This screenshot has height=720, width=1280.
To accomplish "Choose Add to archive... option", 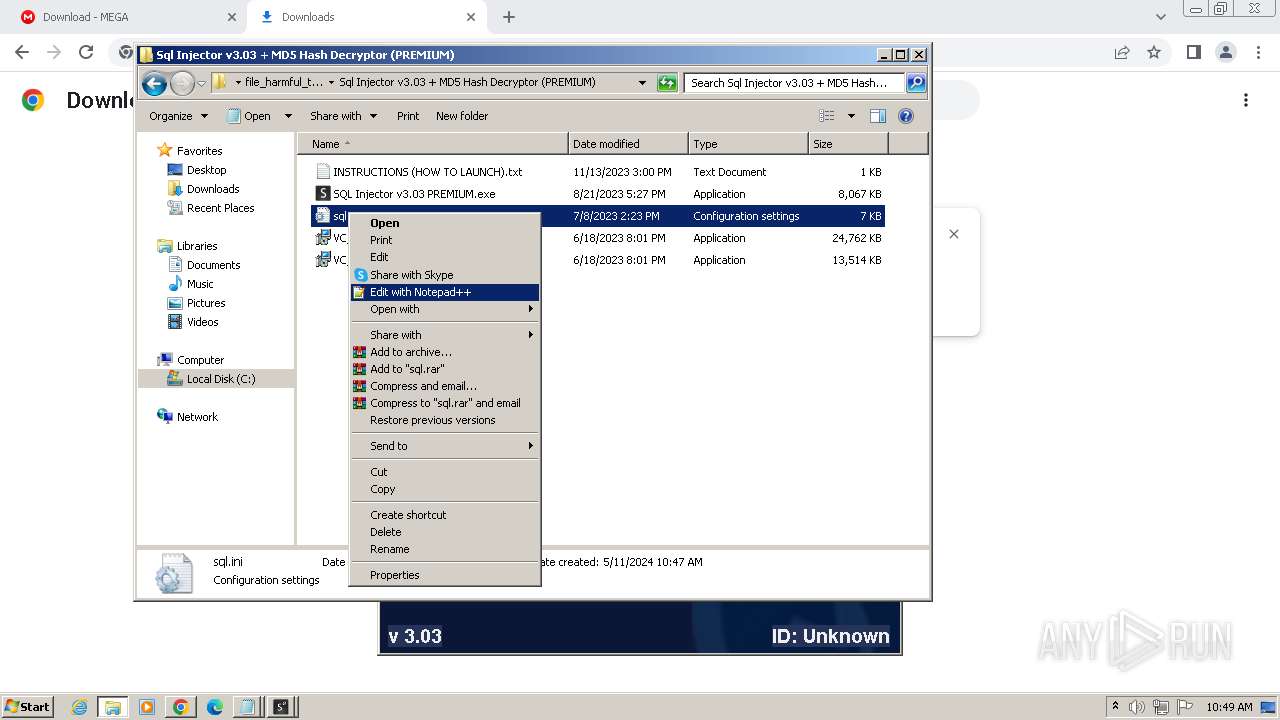I will 445,352.
